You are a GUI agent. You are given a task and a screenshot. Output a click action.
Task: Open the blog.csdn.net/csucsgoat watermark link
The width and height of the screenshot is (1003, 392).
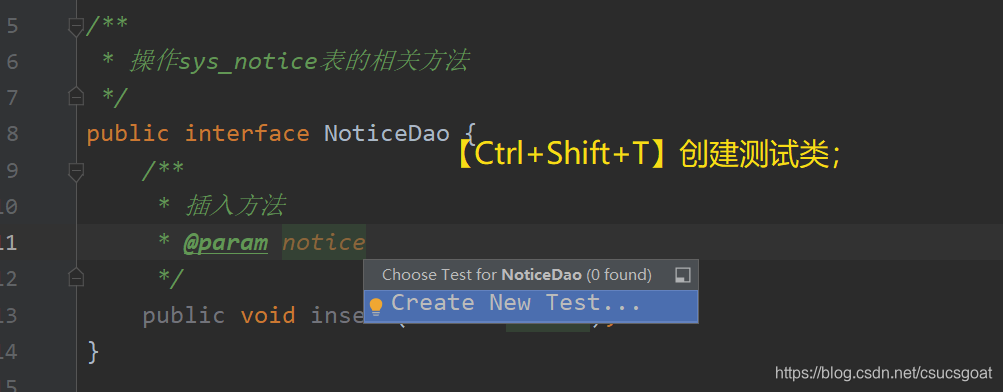point(883,373)
